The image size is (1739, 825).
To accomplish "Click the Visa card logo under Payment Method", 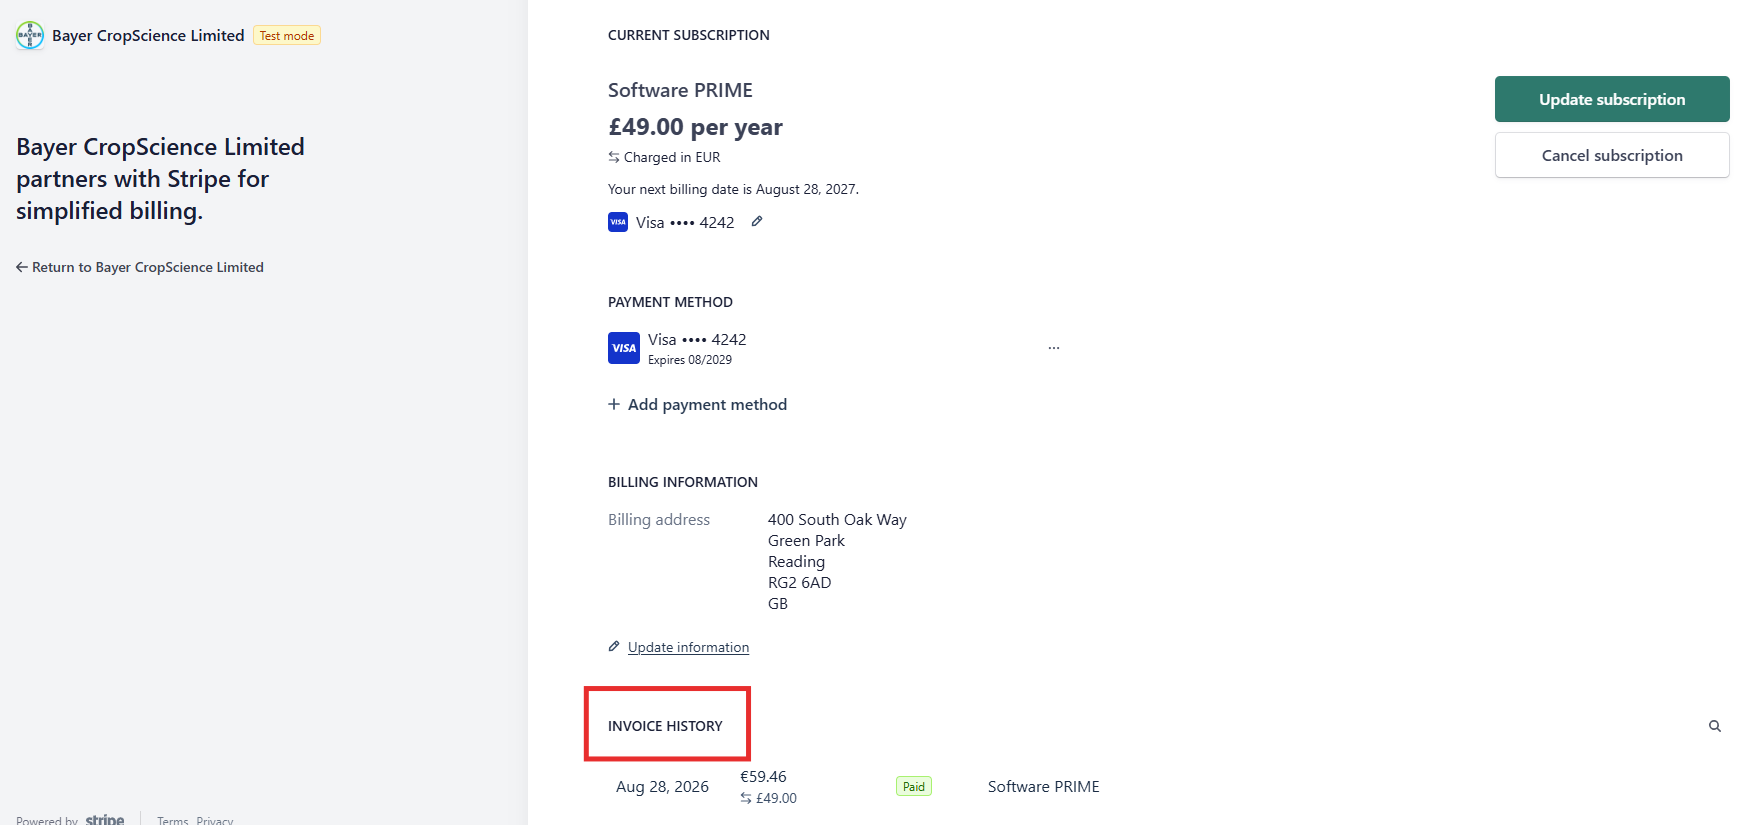I will 624,348.
